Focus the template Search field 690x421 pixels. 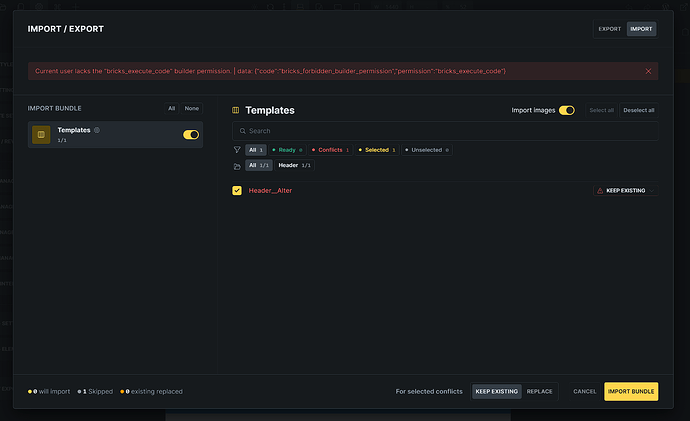coord(445,131)
